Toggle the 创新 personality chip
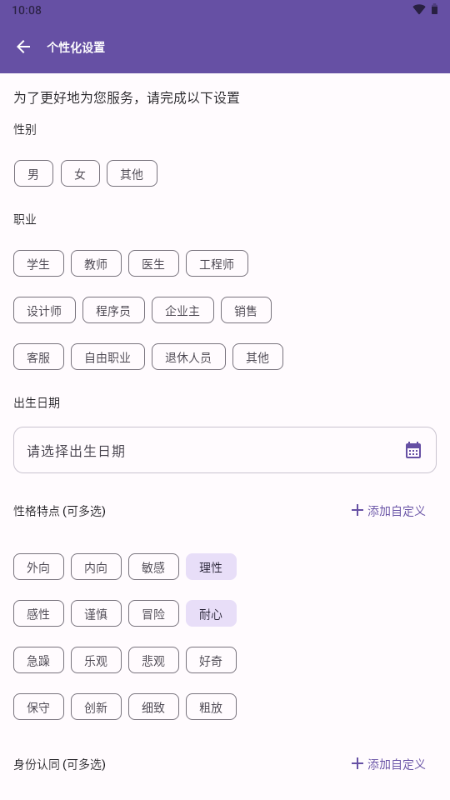Viewport: 450px width, 800px height. click(96, 707)
